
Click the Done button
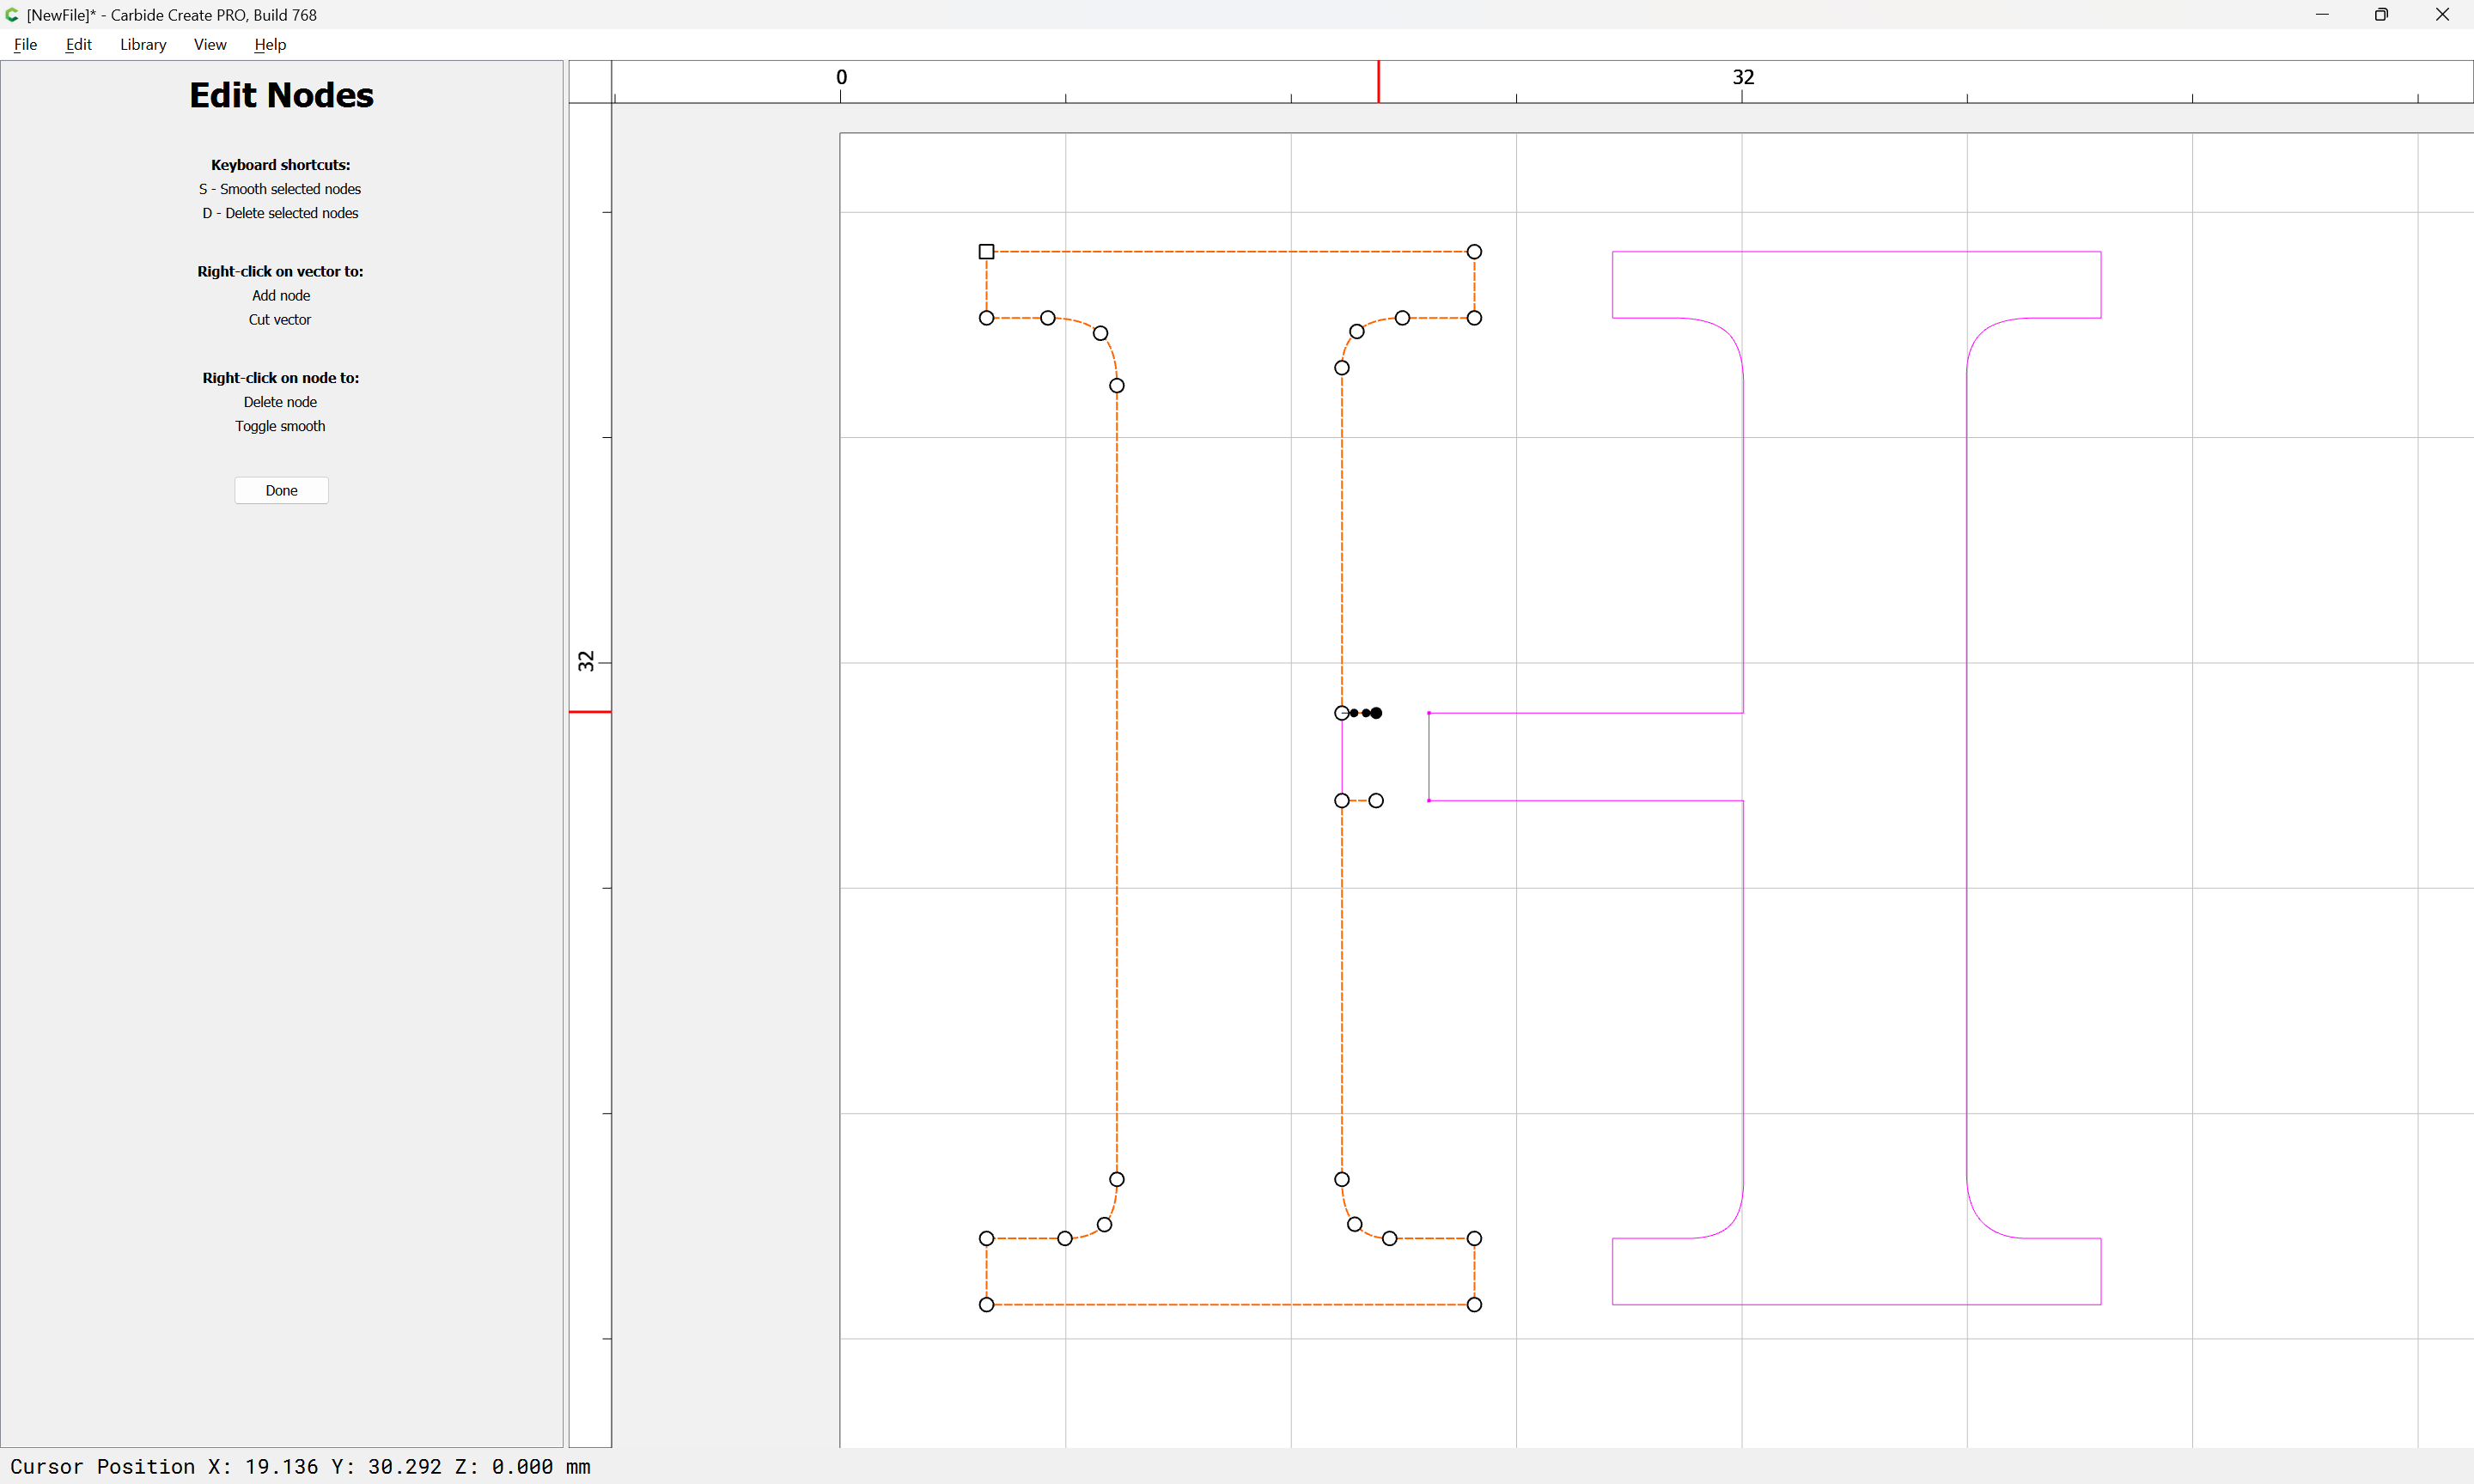pos(281,490)
